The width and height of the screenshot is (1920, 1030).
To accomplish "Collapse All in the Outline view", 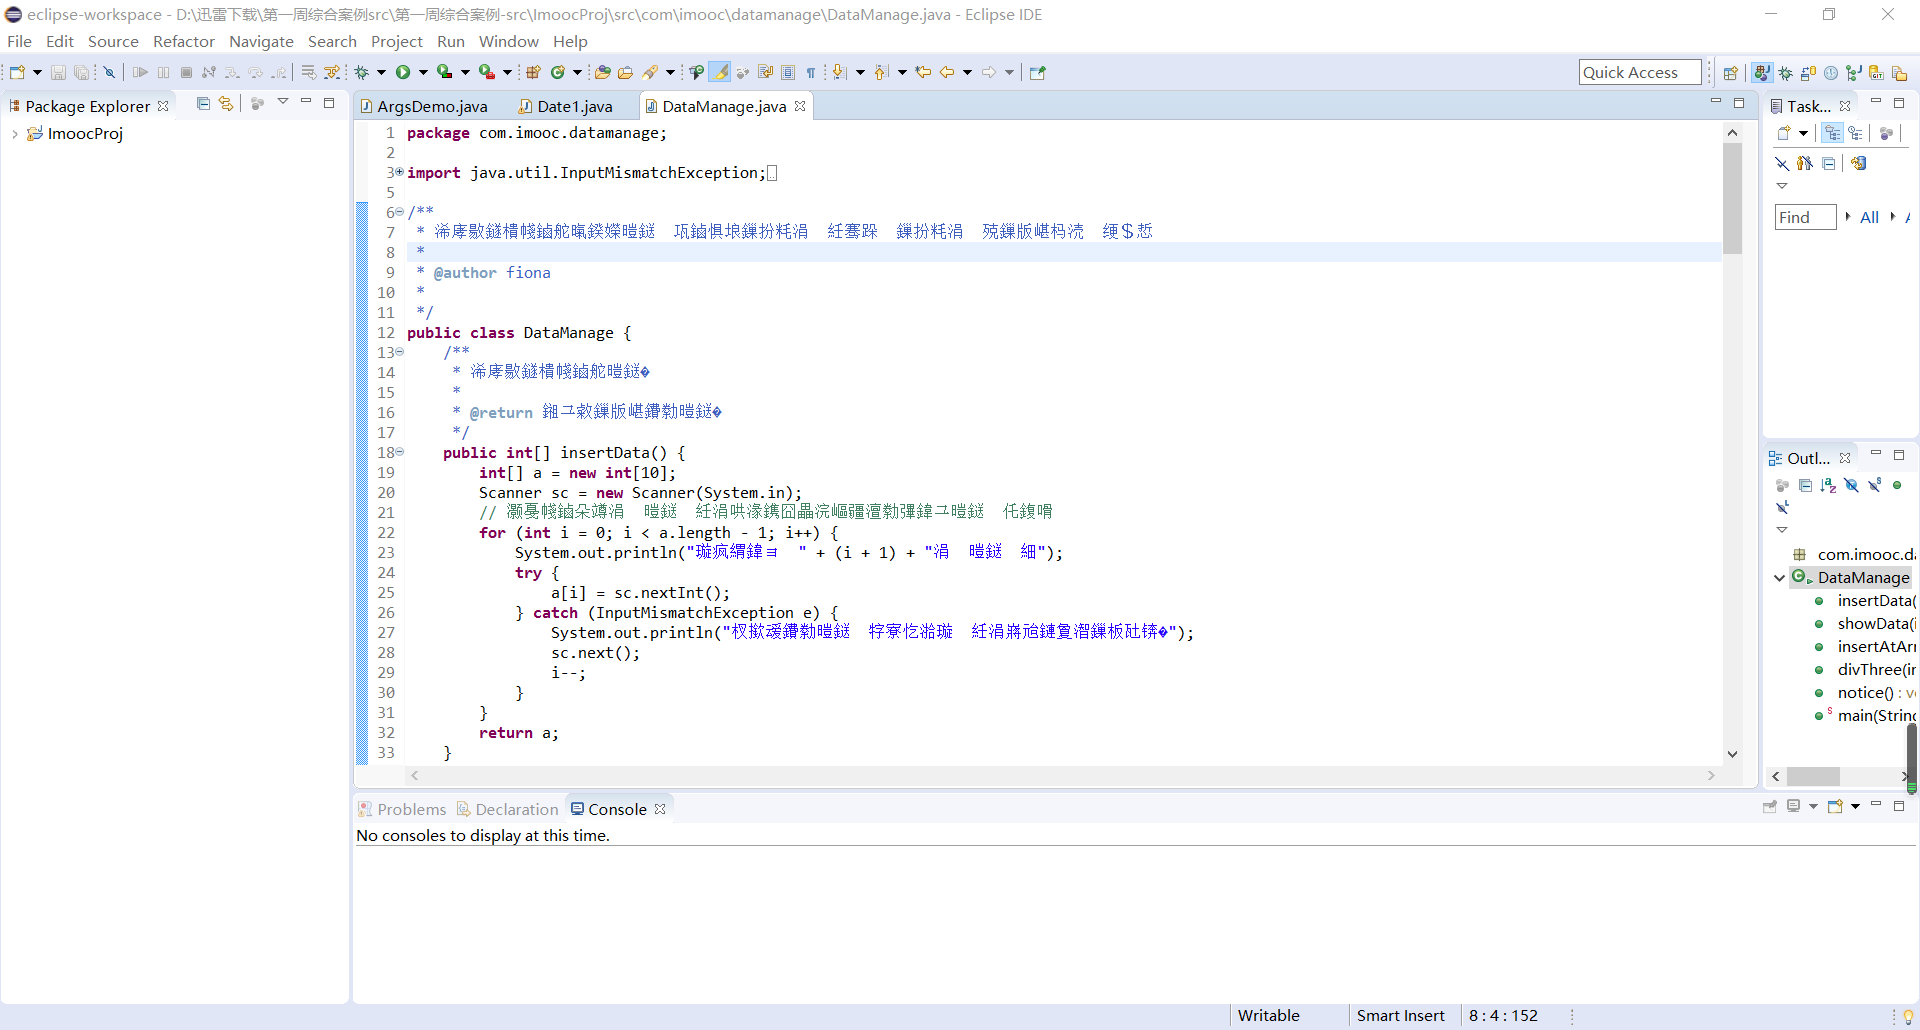I will click(1805, 486).
